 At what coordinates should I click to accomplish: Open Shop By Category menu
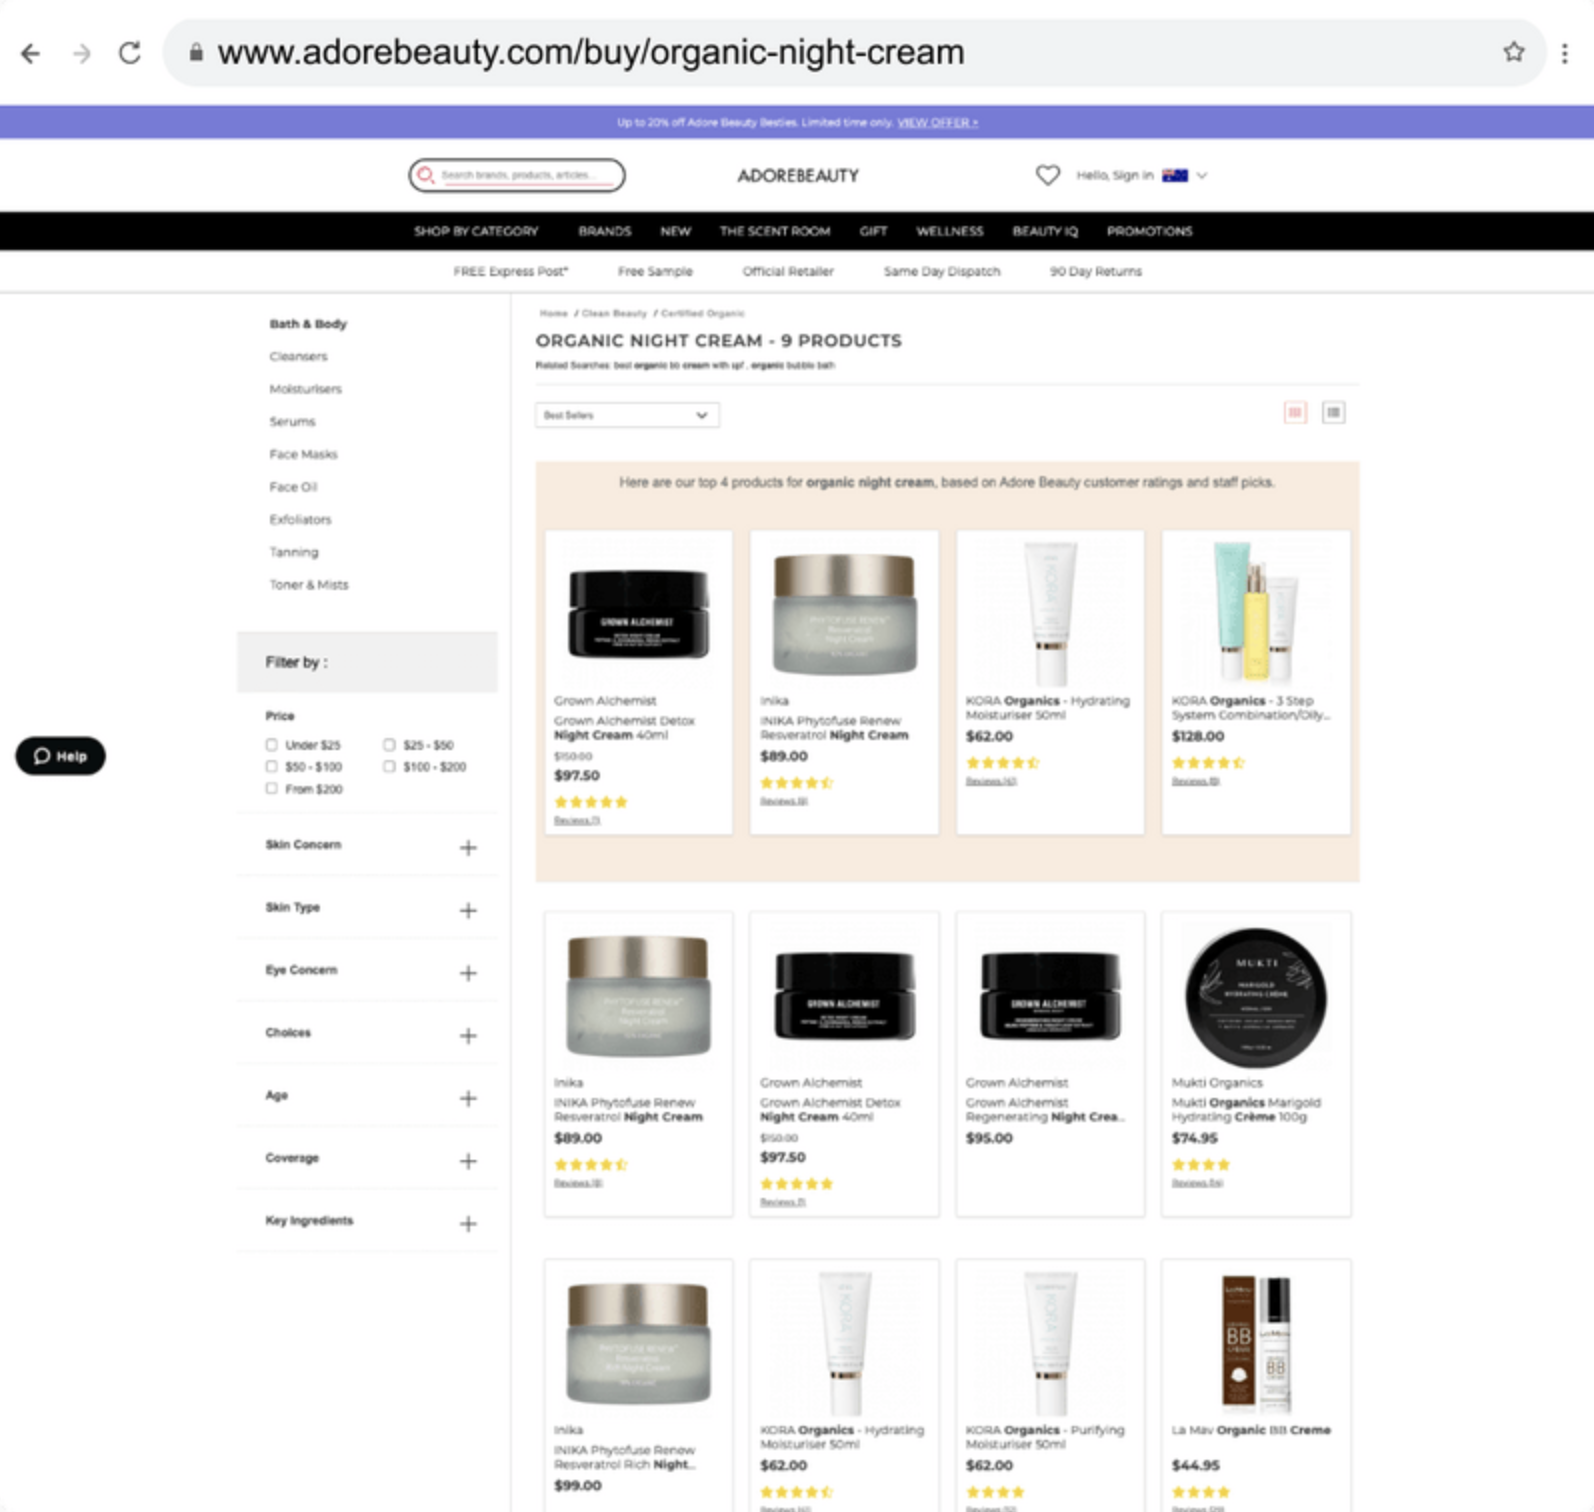476,231
